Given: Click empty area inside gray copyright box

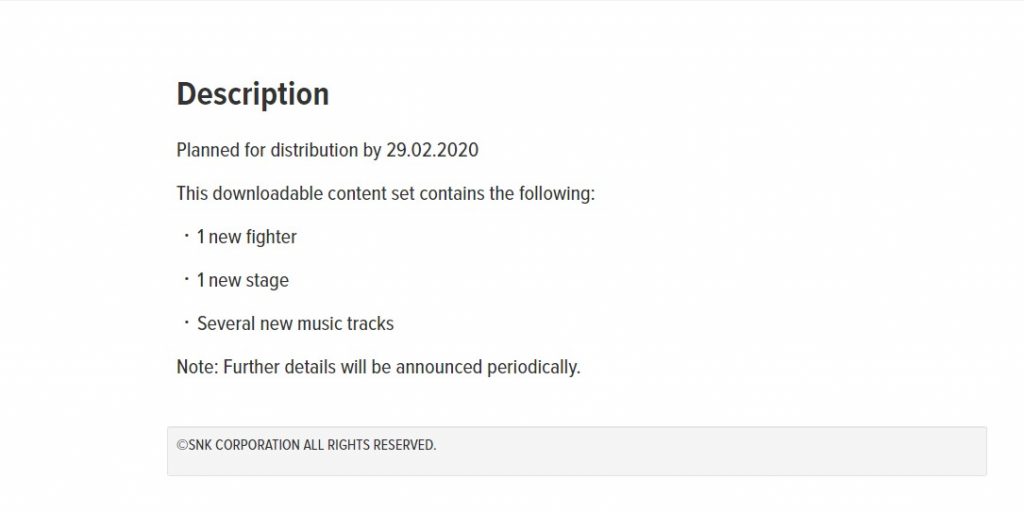Looking at the screenshot, I should (718, 452).
